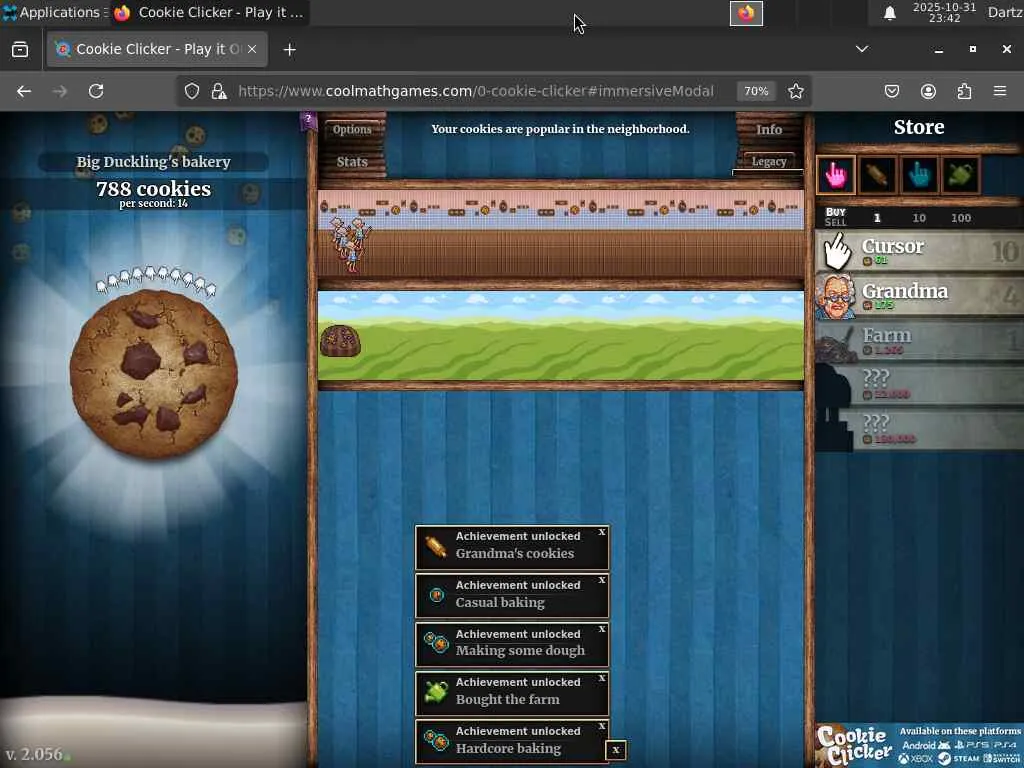Click the Bought the farm watering can icon
Screen dimensions: 1024x768
[x=436, y=692]
